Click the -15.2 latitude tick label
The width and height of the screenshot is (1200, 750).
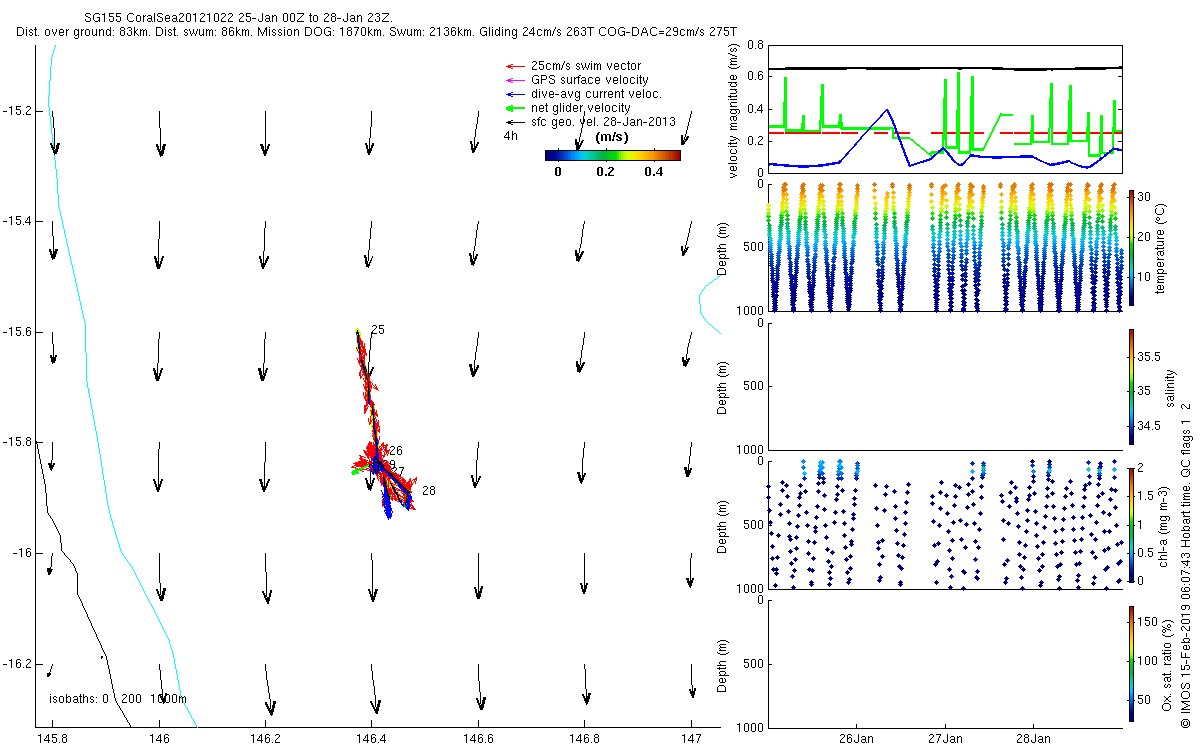[x=18, y=110]
